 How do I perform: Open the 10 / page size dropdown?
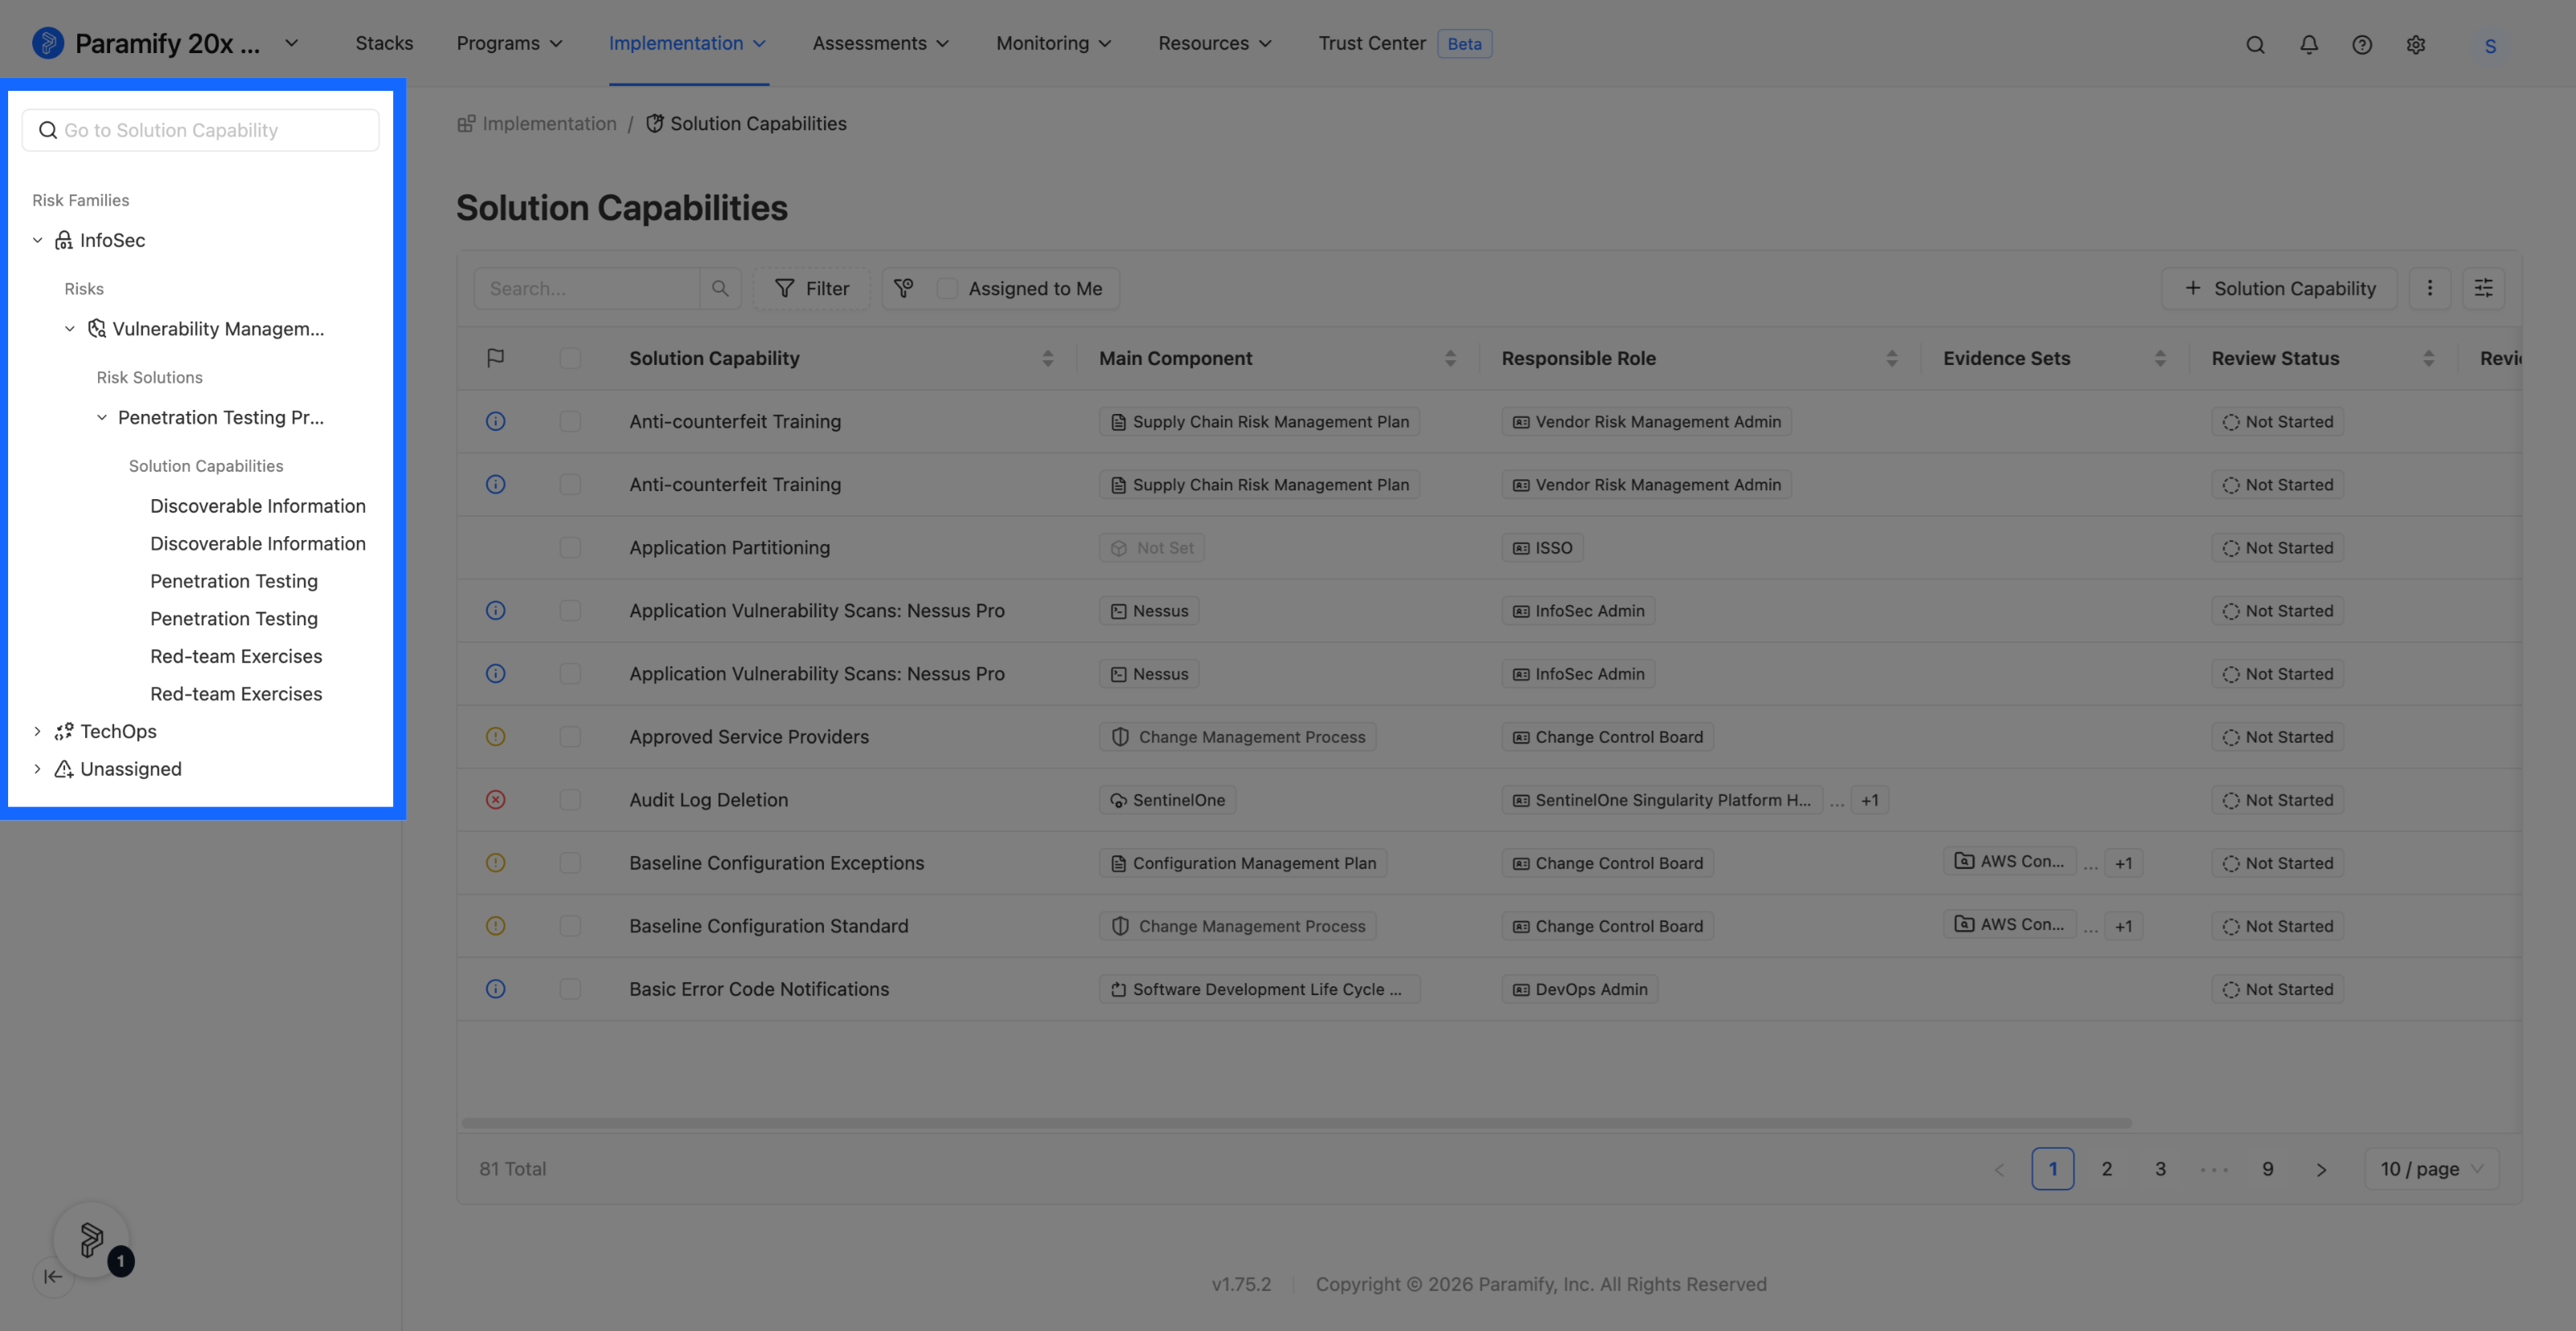(x=2431, y=1169)
